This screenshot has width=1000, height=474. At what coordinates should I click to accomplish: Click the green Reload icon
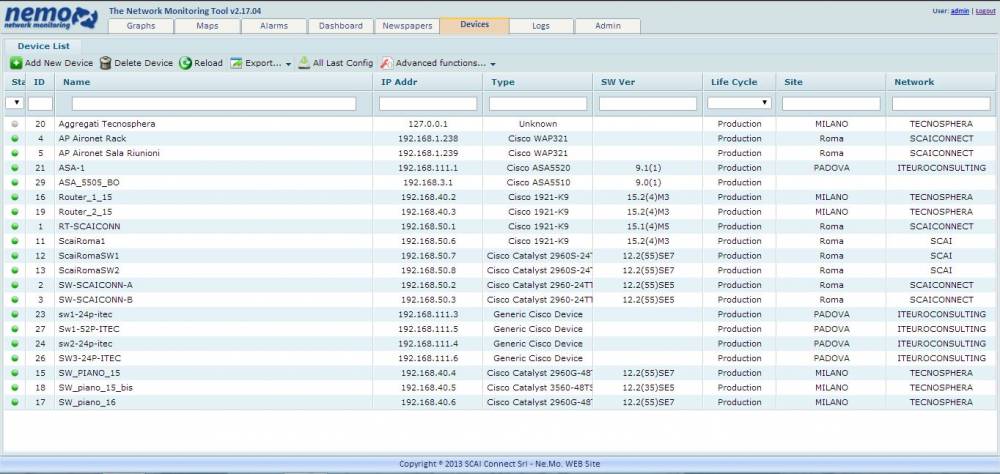[186, 63]
